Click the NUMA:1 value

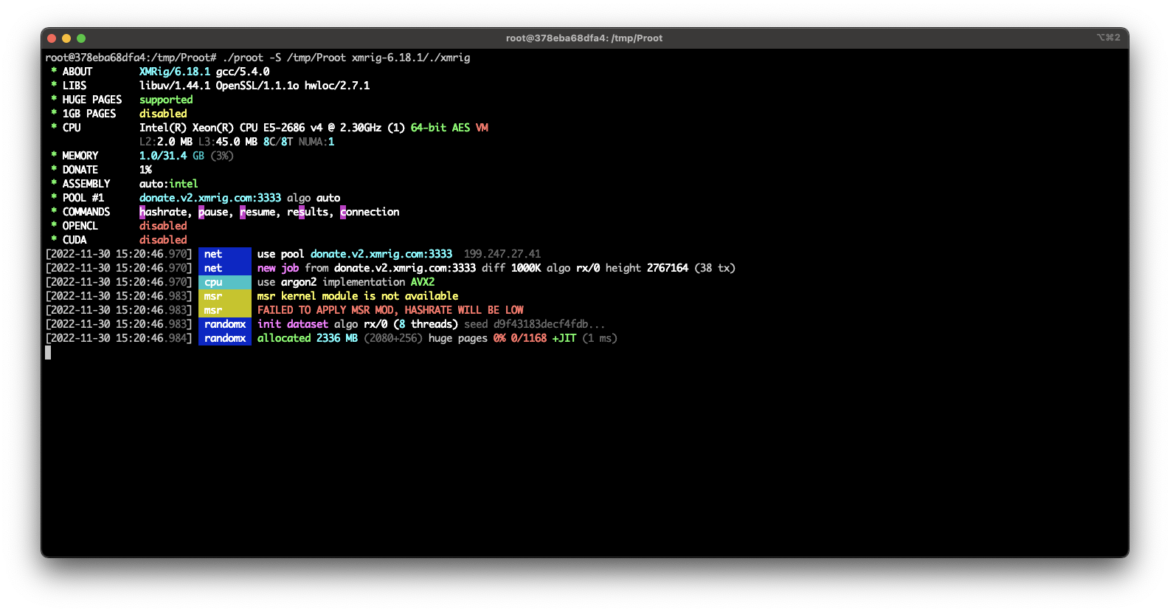(316, 142)
